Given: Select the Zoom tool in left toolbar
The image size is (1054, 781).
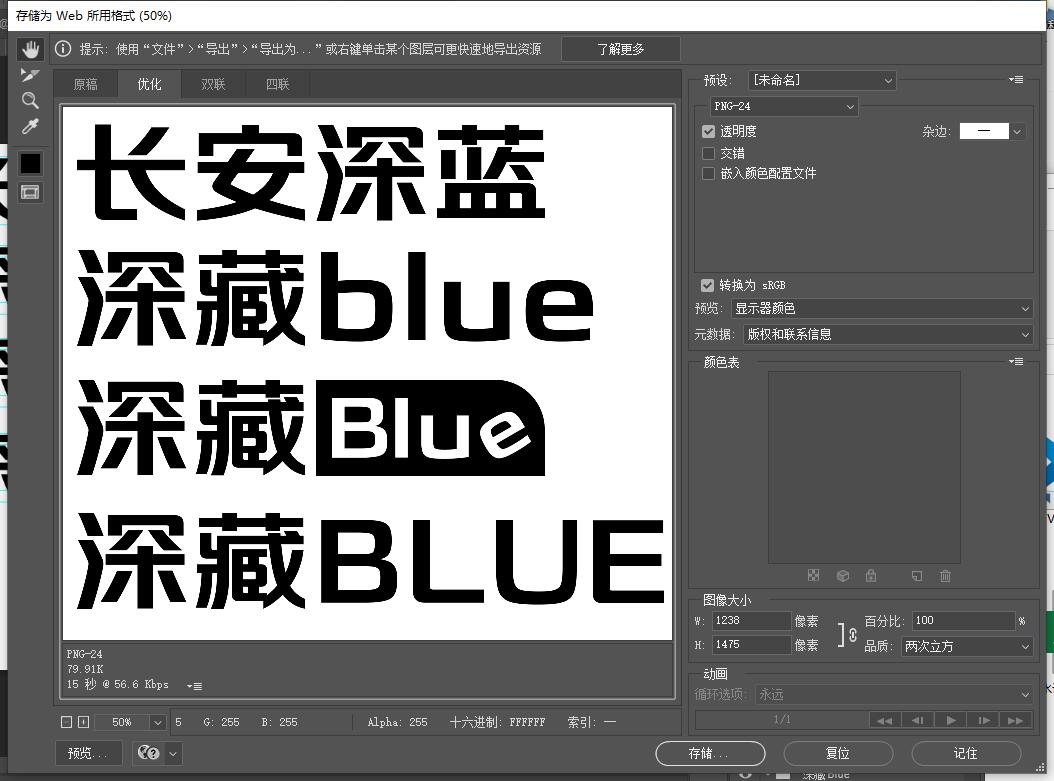Looking at the screenshot, I should coord(30,101).
